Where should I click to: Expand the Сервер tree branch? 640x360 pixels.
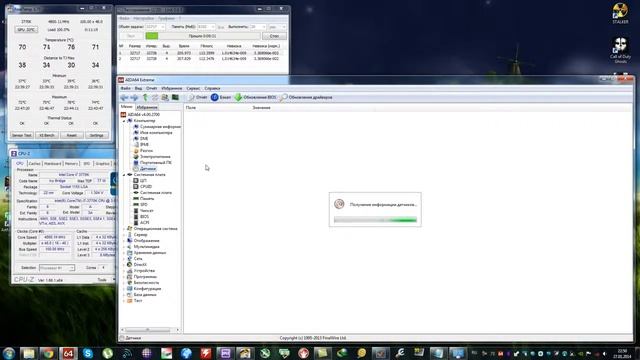pos(124,235)
